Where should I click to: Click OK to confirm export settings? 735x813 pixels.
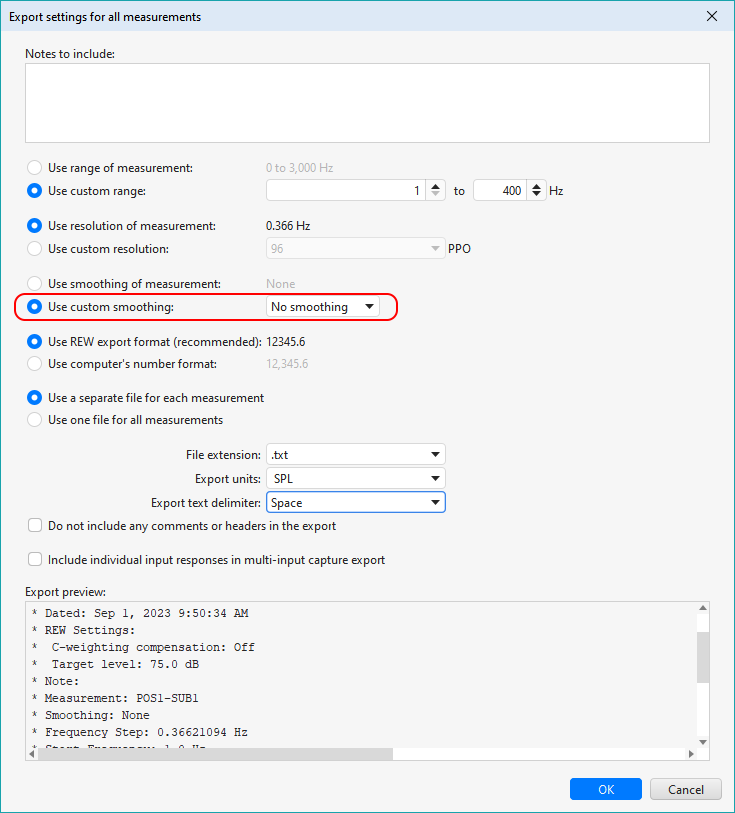(605, 789)
